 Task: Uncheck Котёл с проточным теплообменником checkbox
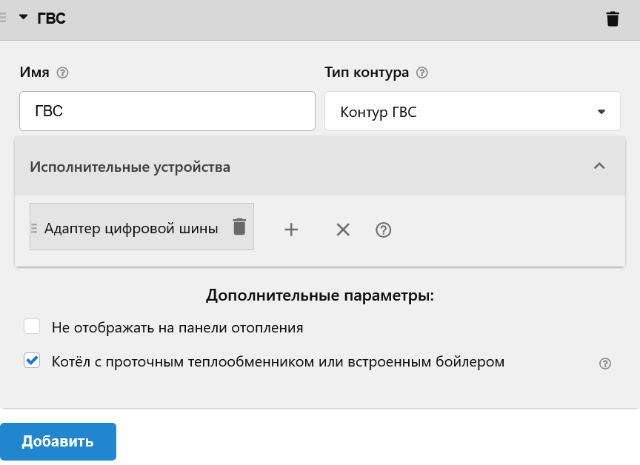pos(32,361)
